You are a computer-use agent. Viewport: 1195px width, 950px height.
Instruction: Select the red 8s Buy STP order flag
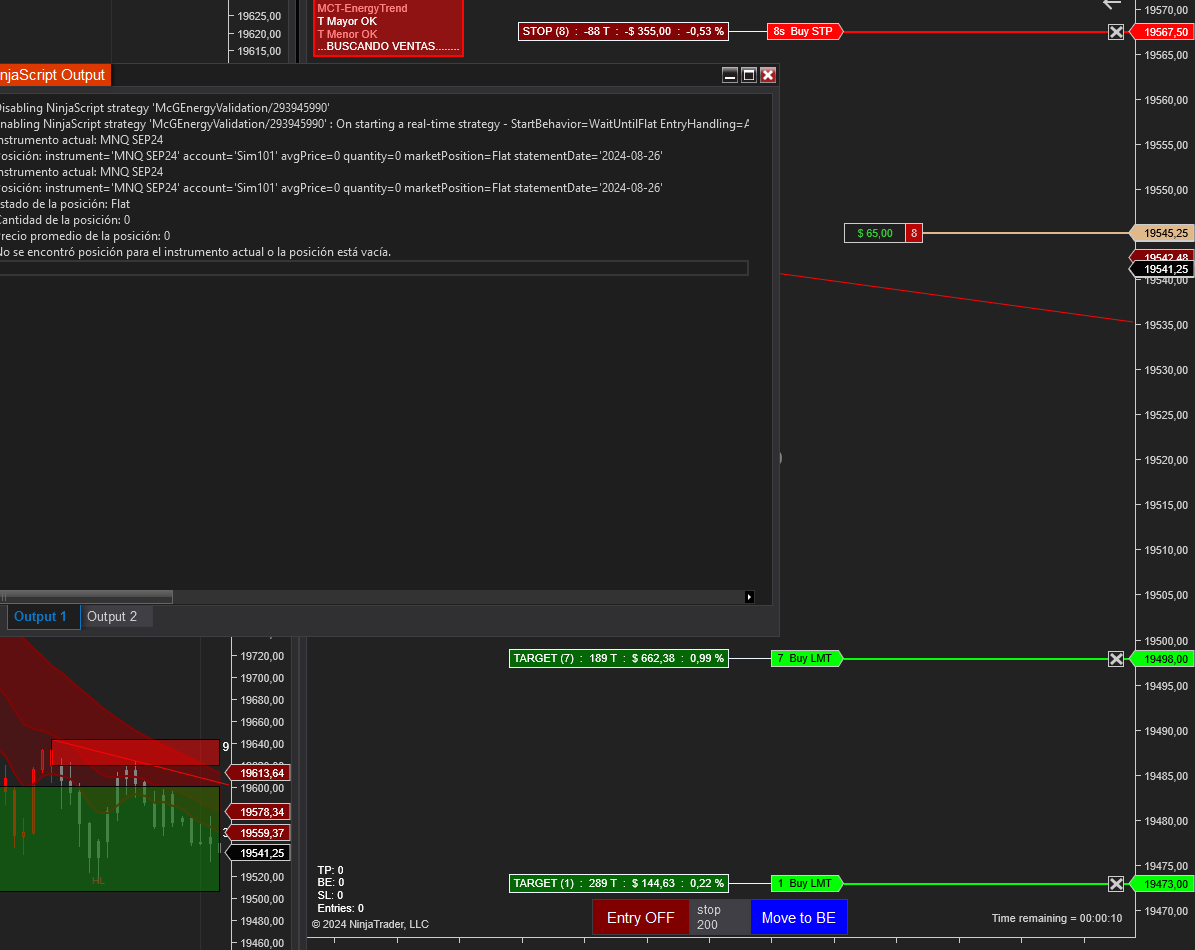coord(804,31)
